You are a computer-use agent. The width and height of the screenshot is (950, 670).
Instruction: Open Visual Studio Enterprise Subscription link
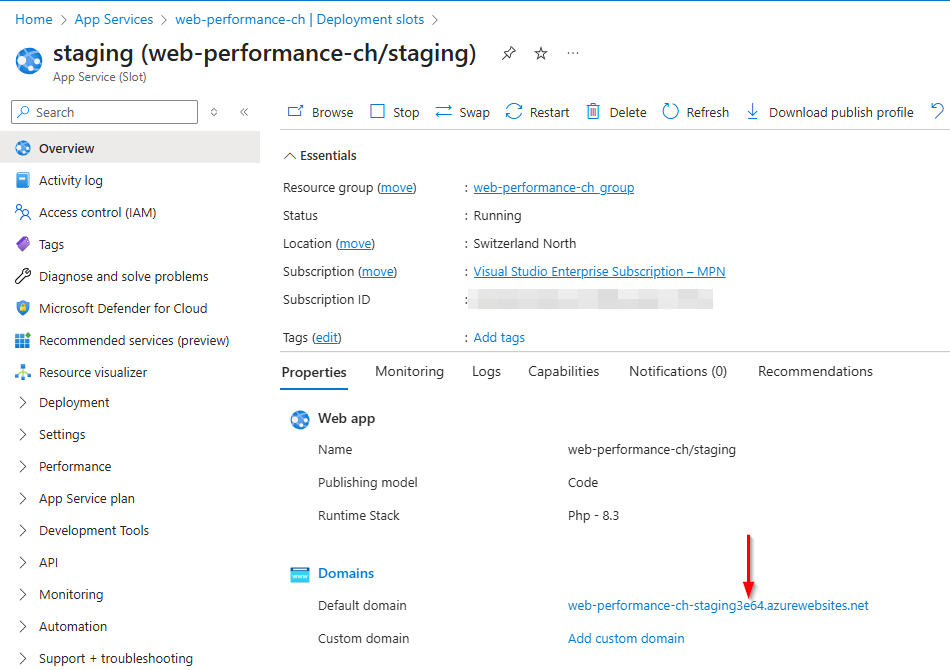[x=599, y=271]
